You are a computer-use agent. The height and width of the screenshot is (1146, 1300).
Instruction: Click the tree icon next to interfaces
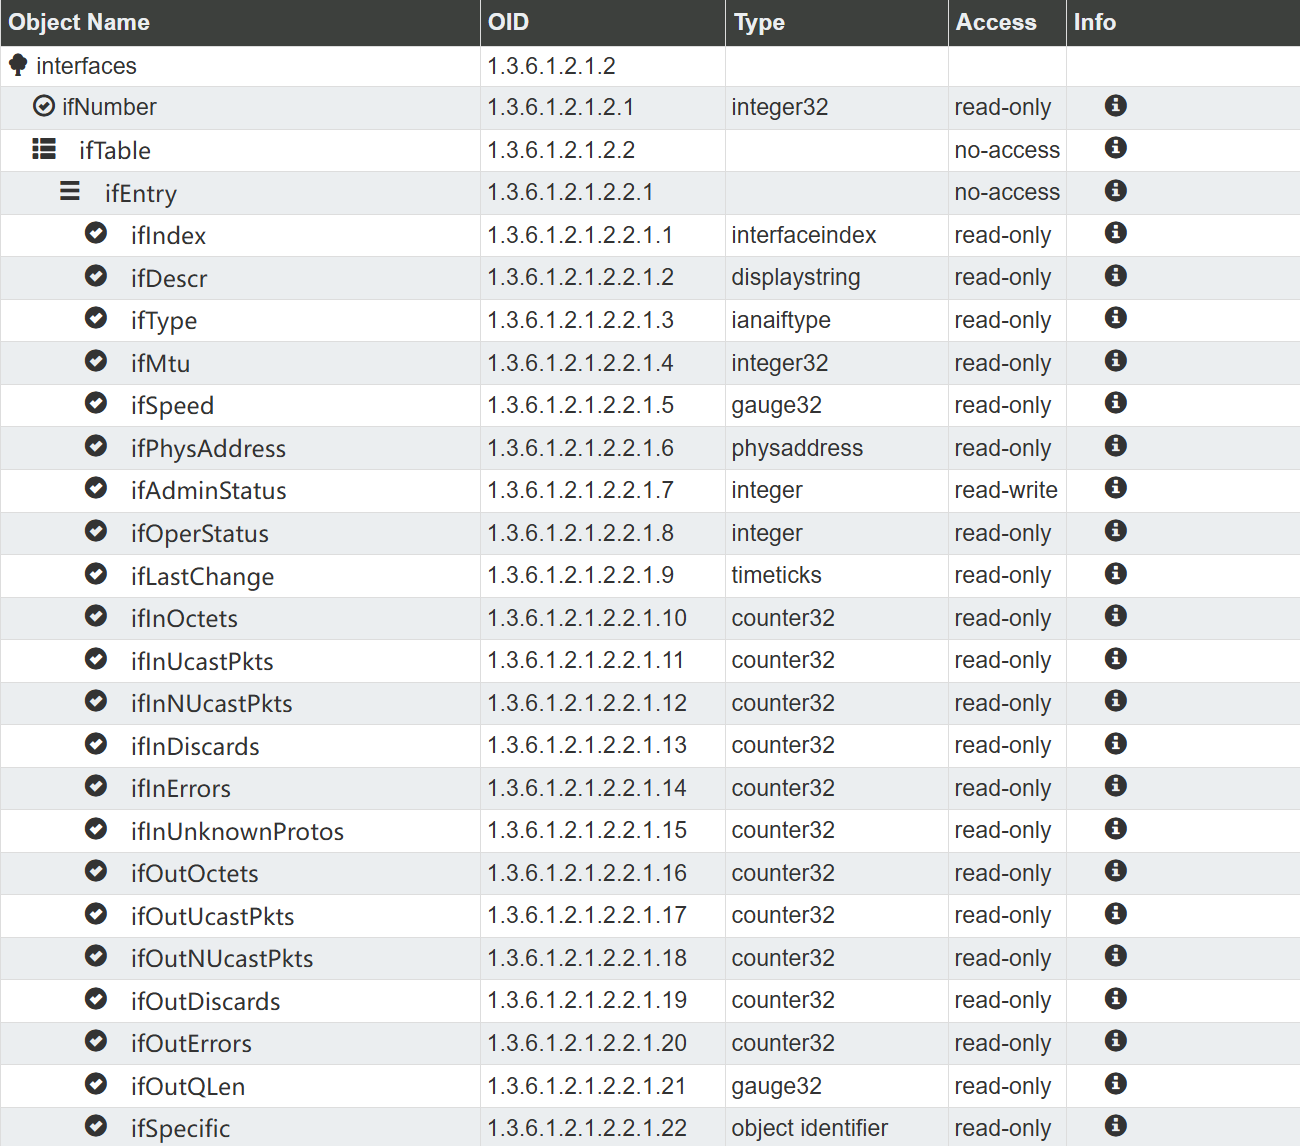pos(18,65)
